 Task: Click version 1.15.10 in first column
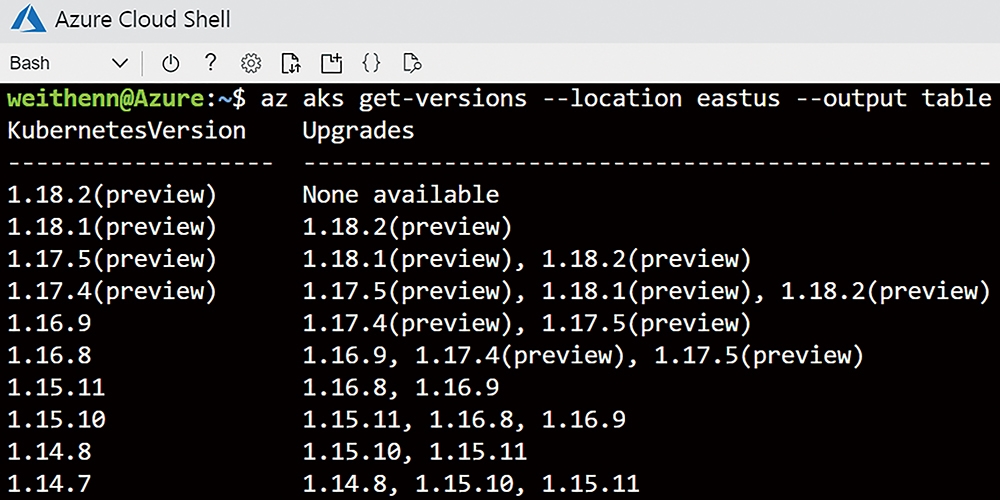(56, 419)
